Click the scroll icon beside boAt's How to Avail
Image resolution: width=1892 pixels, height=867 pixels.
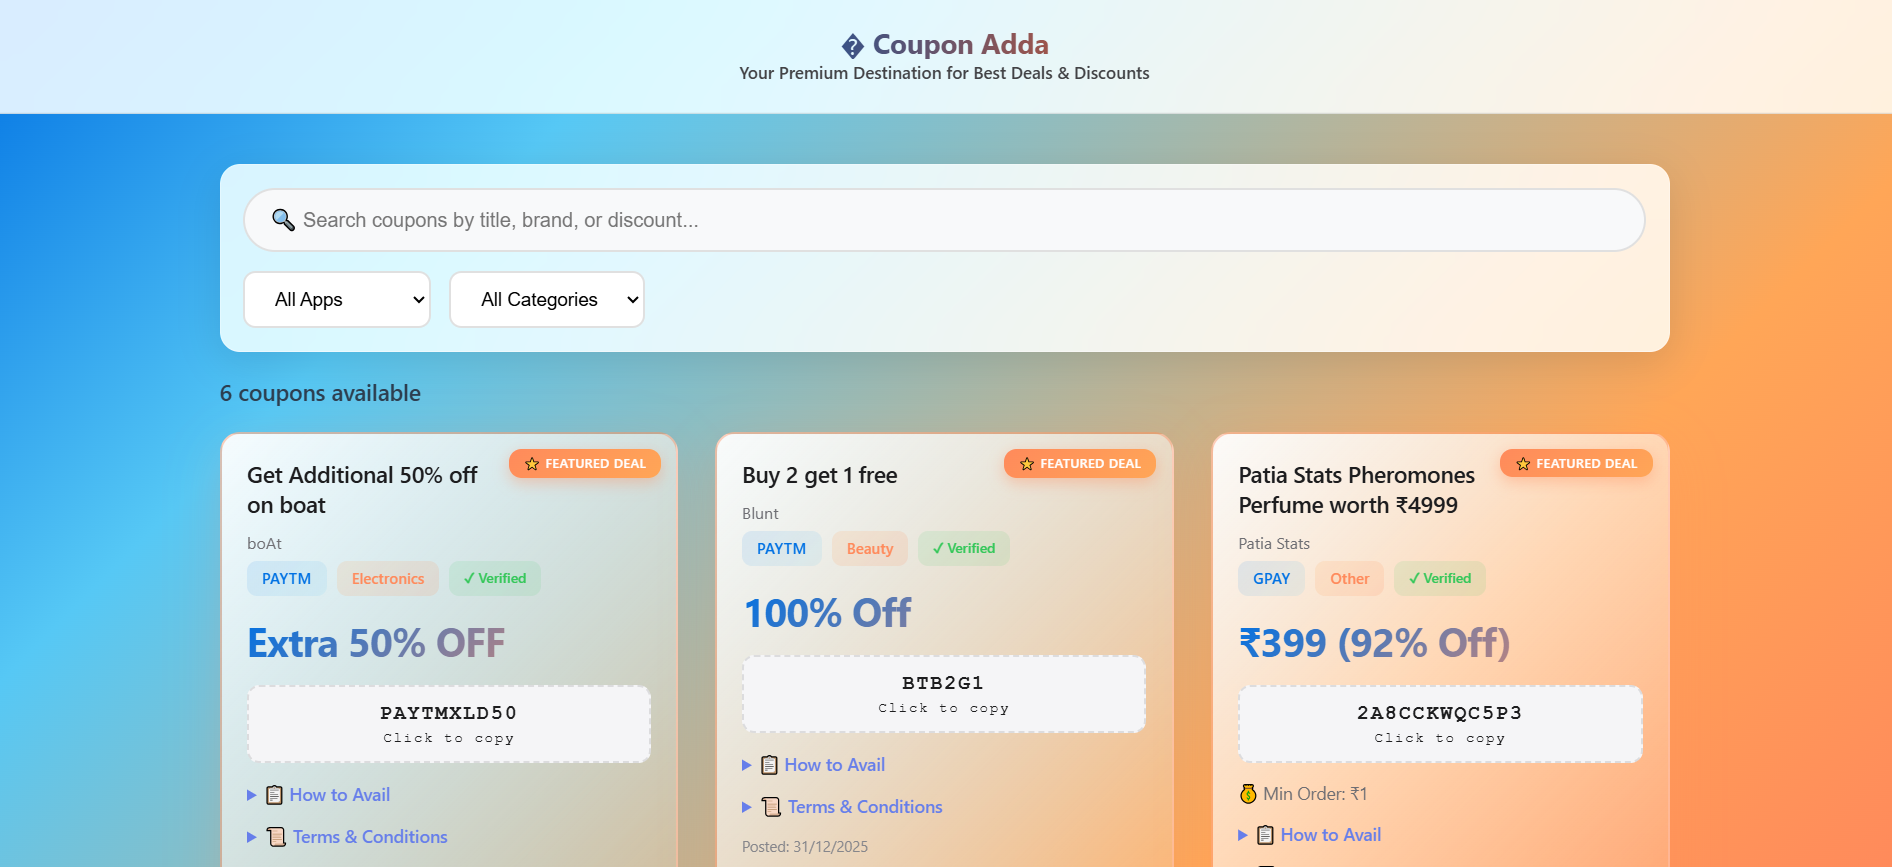[x=275, y=794]
